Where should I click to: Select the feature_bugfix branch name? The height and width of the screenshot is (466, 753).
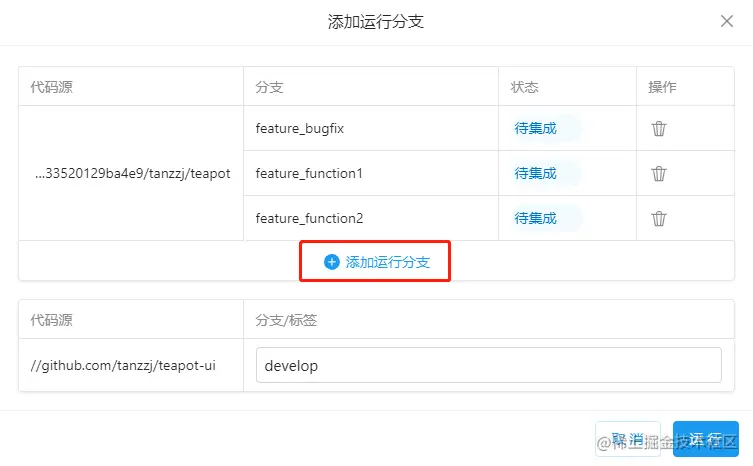point(300,129)
